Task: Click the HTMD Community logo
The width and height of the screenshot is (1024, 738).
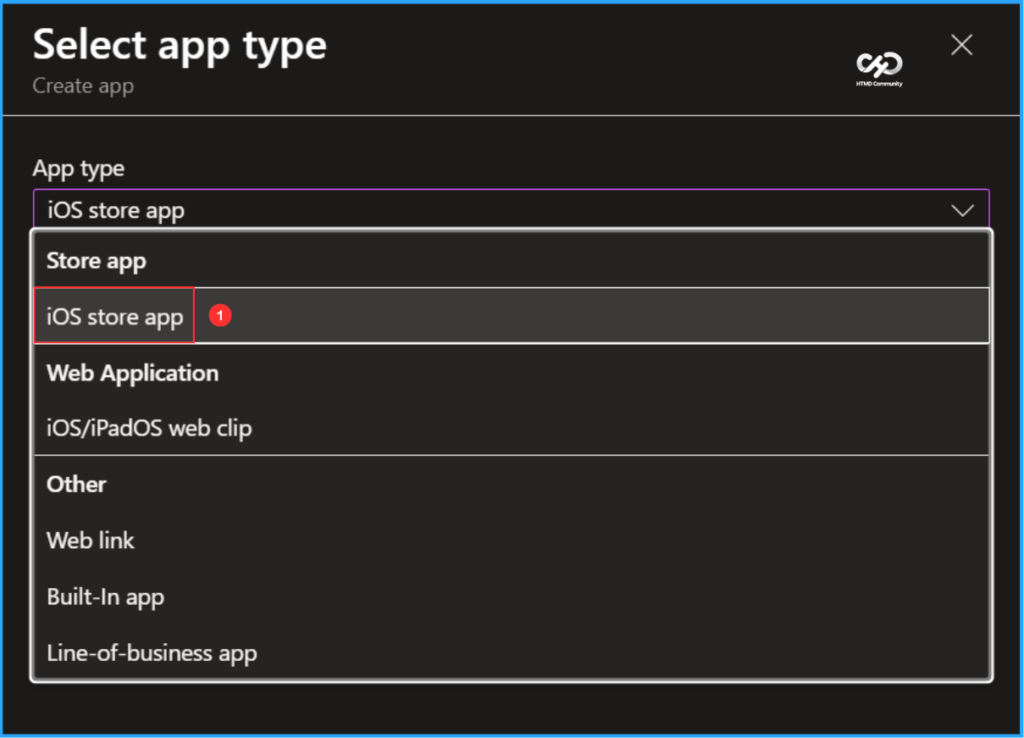Action: point(878,67)
